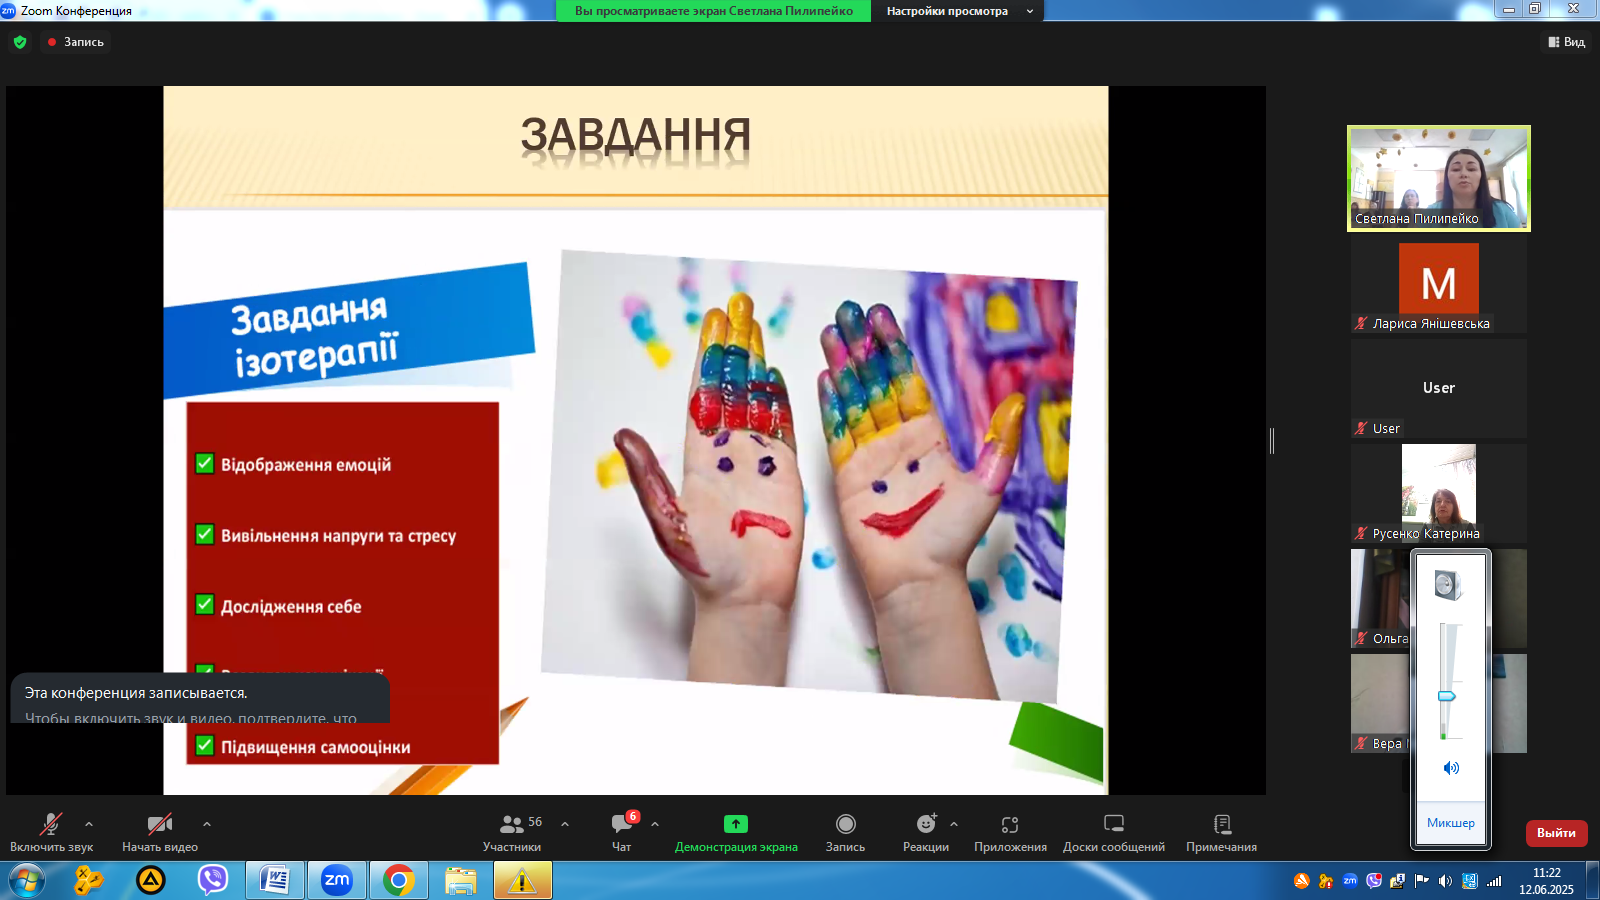This screenshot has height=900, width=1600.
Task: Open the Avast icon in system tray
Action: (1301, 881)
